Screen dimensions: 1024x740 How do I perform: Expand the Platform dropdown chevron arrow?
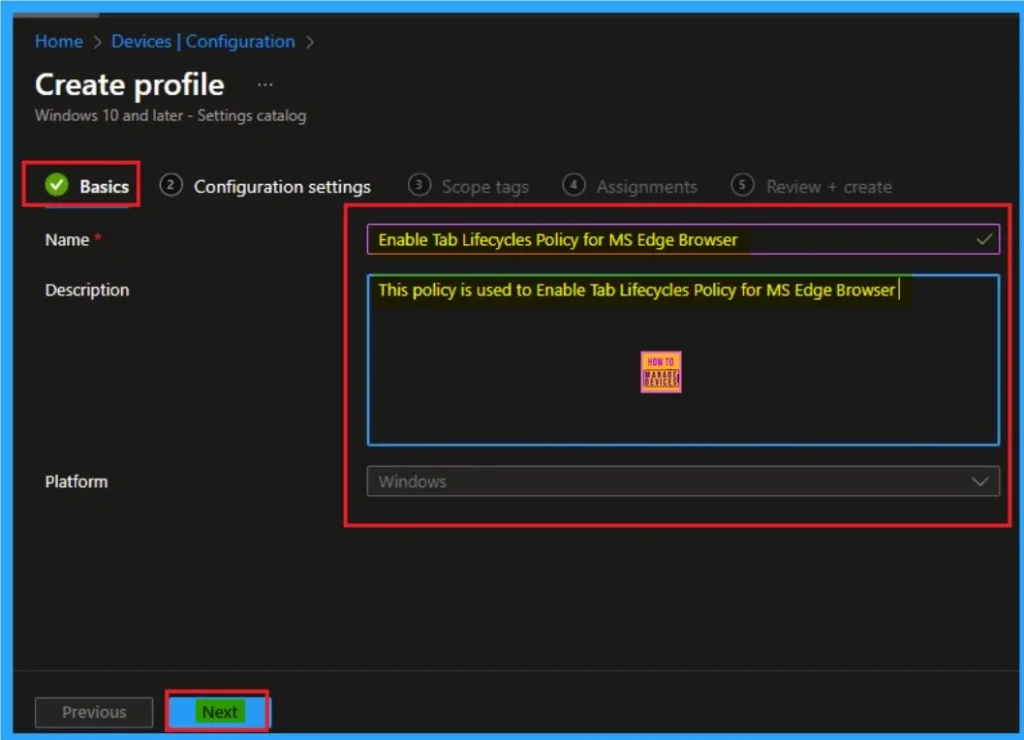pyautogui.click(x=980, y=482)
